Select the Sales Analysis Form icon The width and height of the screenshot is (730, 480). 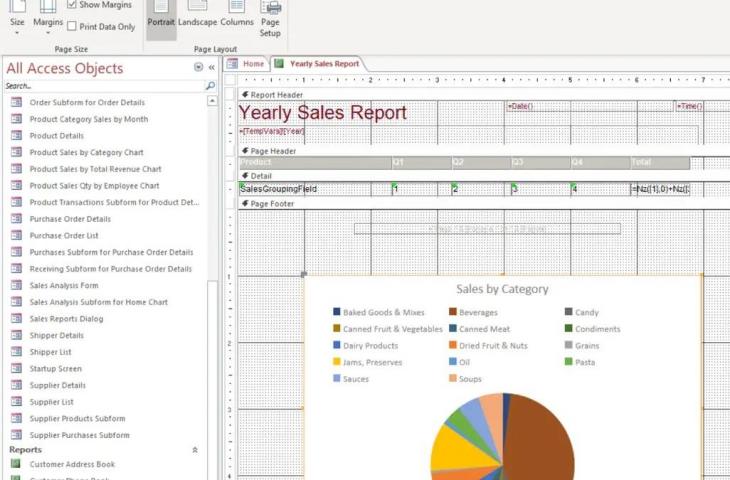coord(16,285)
